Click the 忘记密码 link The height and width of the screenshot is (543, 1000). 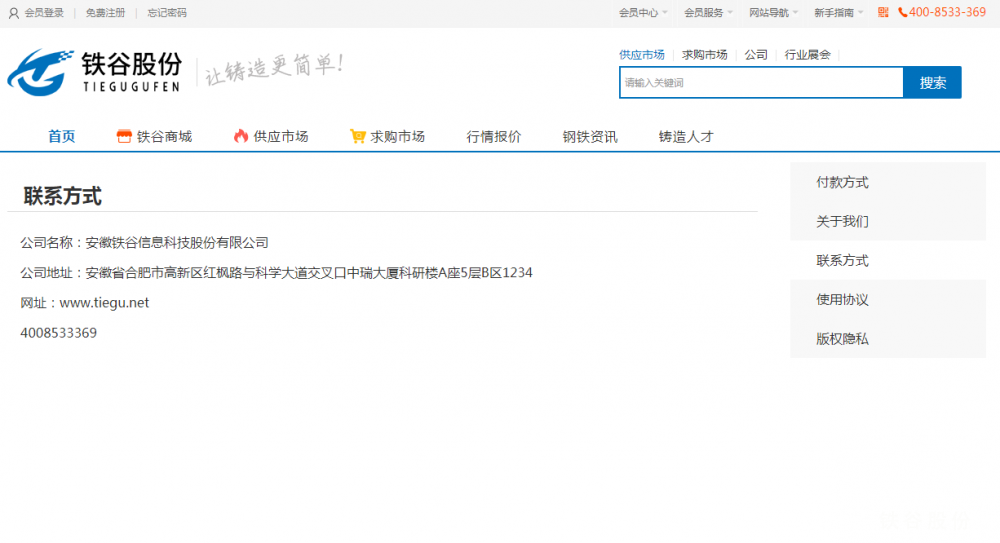click(x=167, y=13)
